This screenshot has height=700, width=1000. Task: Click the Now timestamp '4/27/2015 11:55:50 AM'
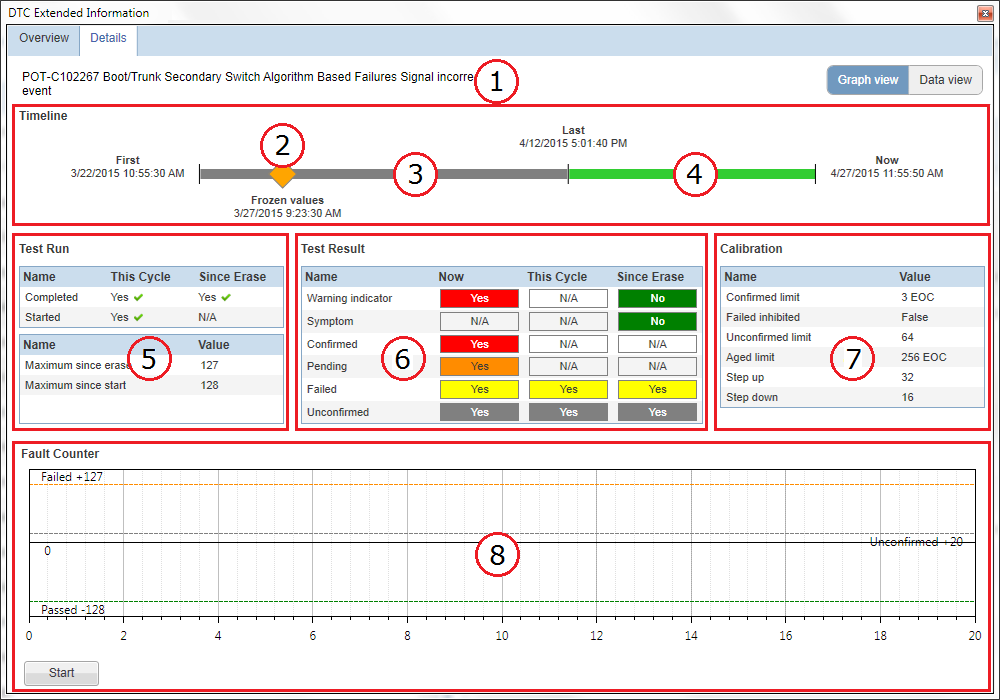click(886, 173)
